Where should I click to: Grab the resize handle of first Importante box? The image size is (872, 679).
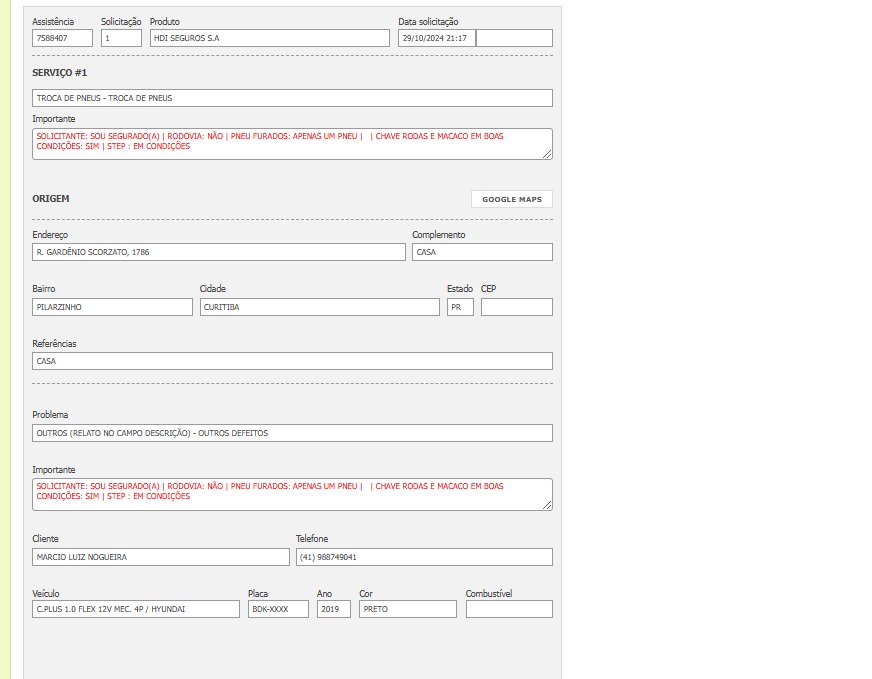tap(547, 155)
